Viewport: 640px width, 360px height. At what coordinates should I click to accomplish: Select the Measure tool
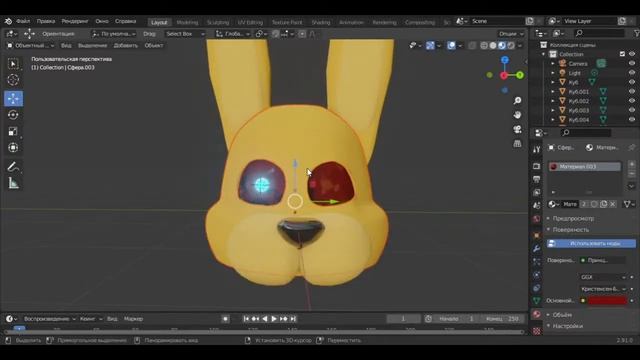13,183
